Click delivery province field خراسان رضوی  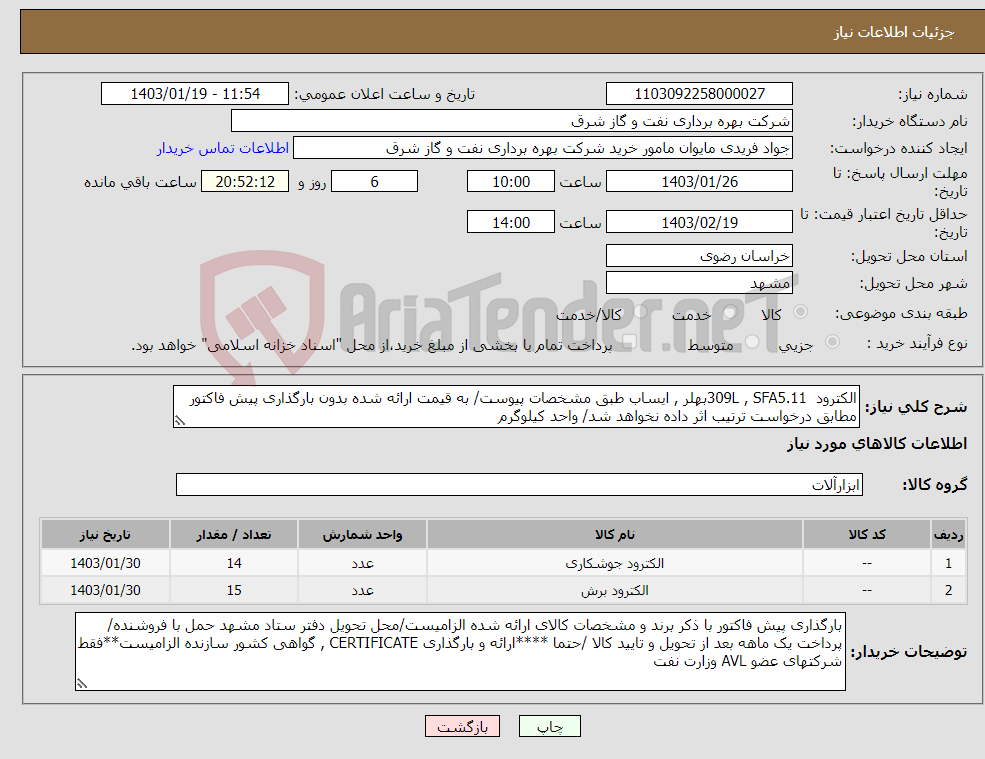pyautogui.click(x=699, y=256)
